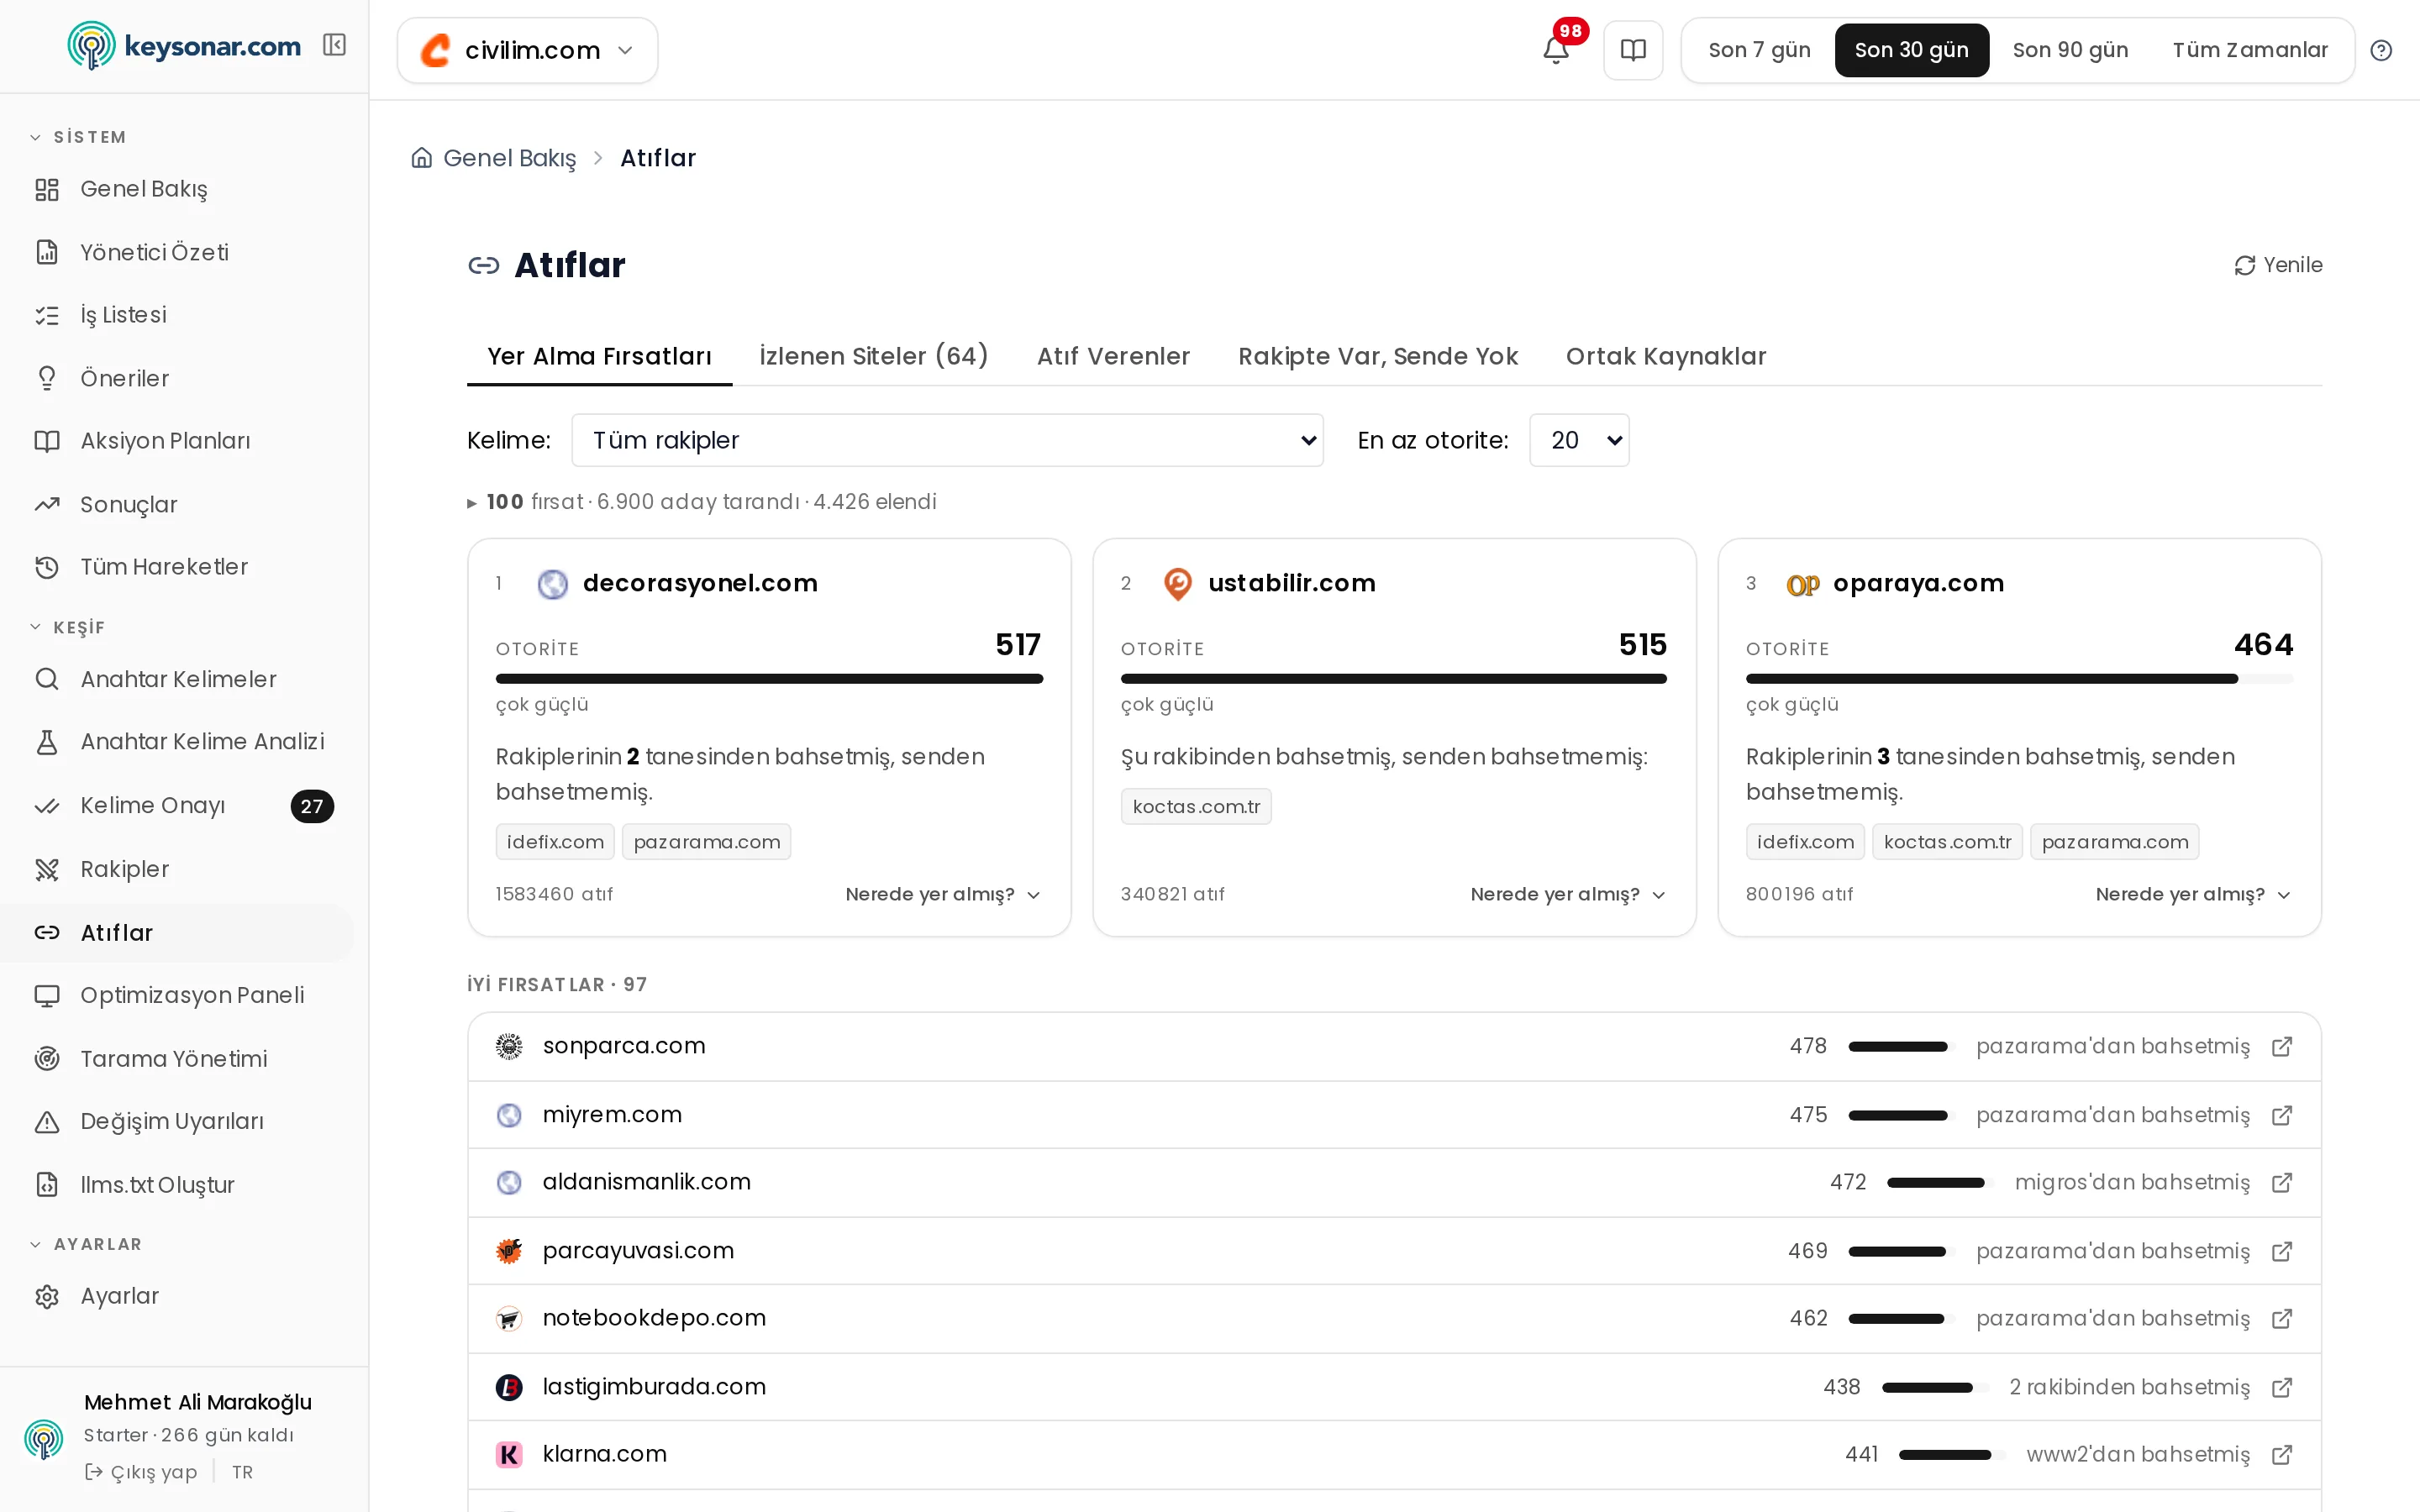The width and height of the screenshot is (2420, 1512).
Task: Collapse the KEŞİF sidebar section
Action: coord(67,627)
